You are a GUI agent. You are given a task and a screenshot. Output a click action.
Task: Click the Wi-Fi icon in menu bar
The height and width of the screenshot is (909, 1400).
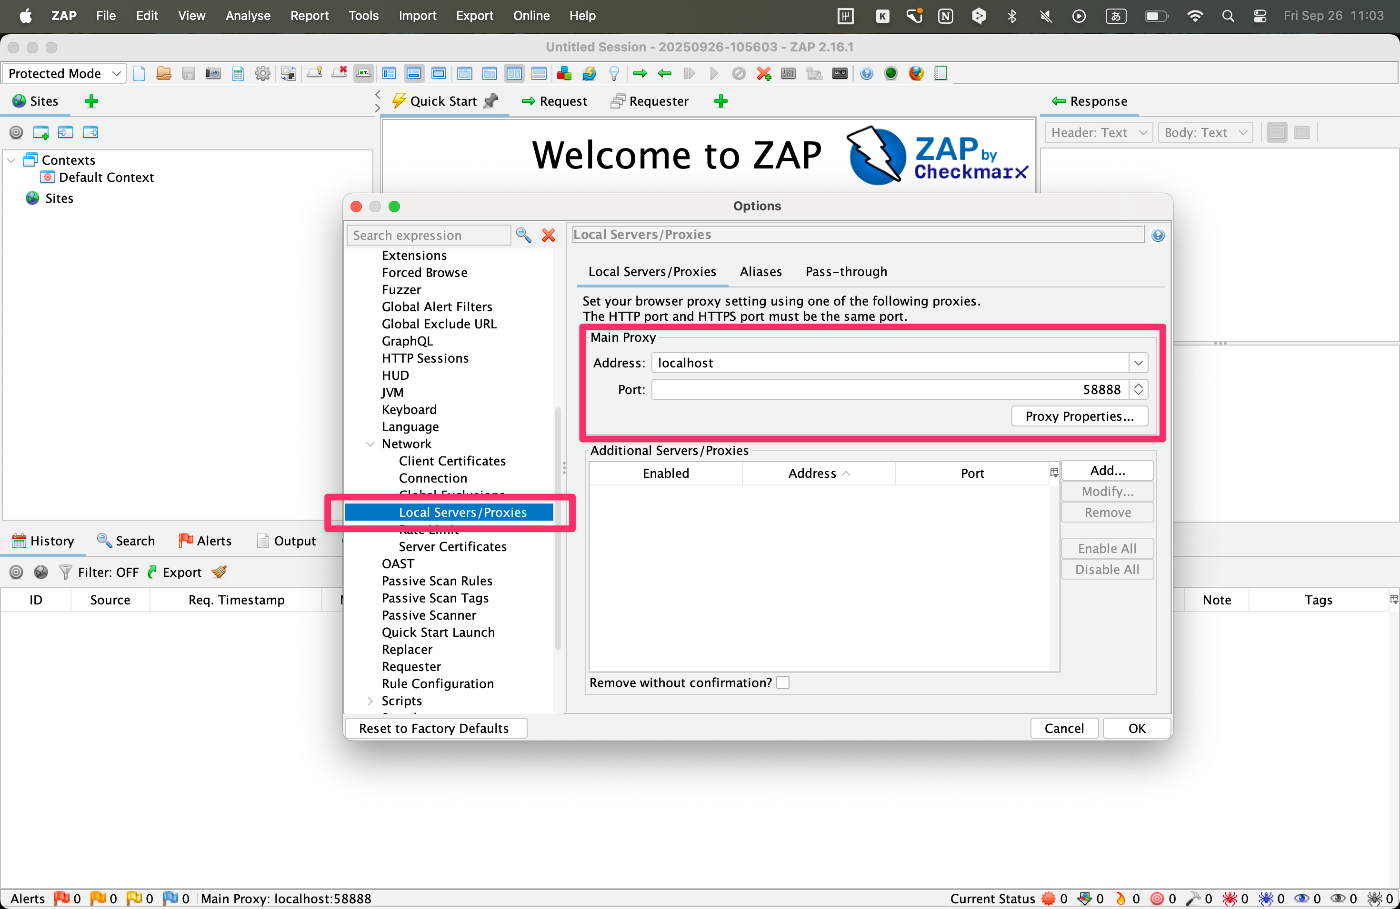point(1195,15)
